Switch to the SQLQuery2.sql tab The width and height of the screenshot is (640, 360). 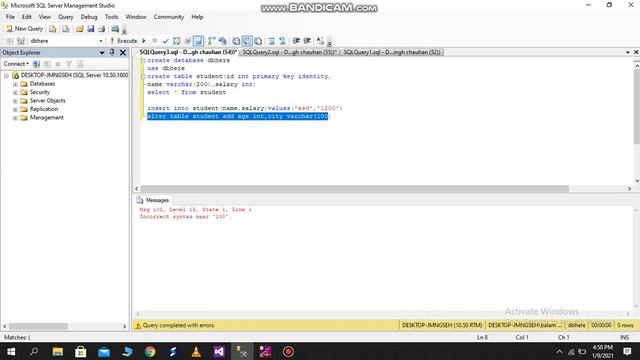[x=289, y=52]
